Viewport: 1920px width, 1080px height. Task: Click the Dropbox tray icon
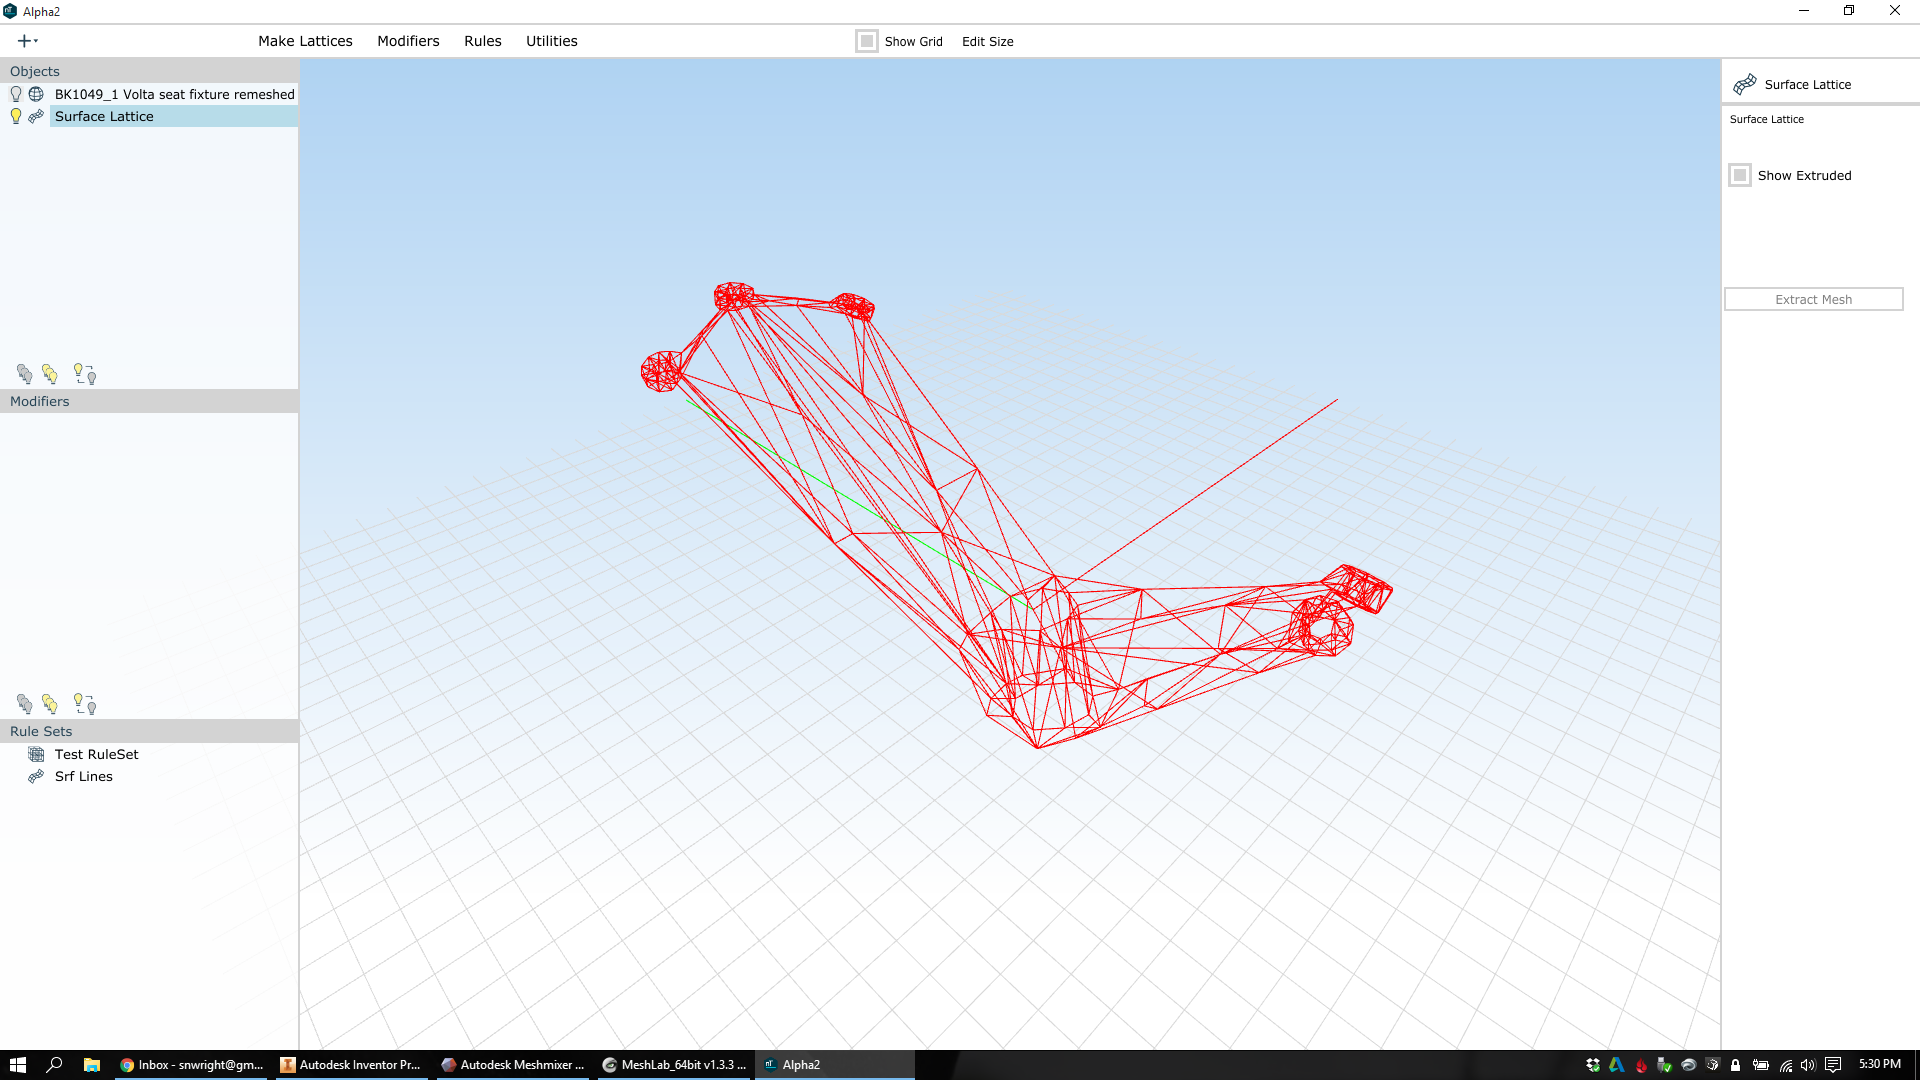(x=1593, y=1065)
